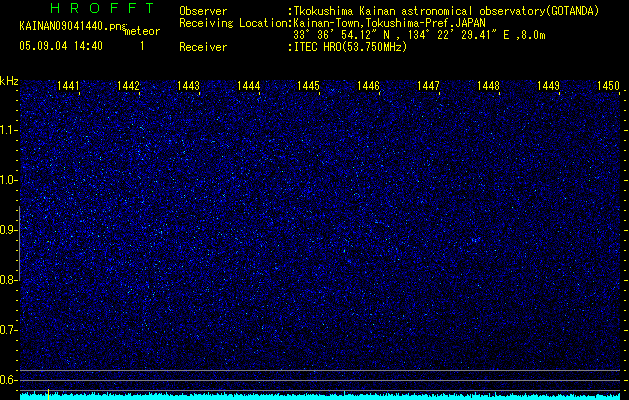Click time axis label 1443
Viewport: 629px width, 400px height.
(x=189, y=86)
